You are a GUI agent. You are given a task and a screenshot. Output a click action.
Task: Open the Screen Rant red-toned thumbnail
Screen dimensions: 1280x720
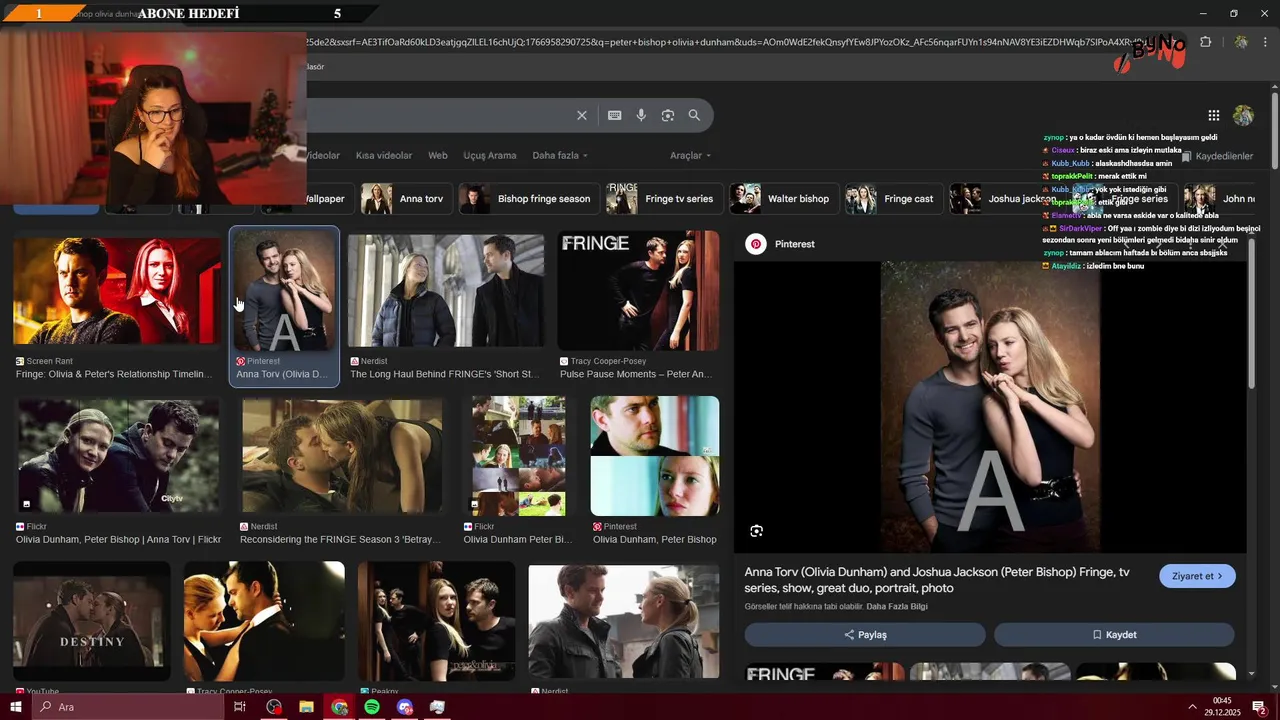coord(117,291)
